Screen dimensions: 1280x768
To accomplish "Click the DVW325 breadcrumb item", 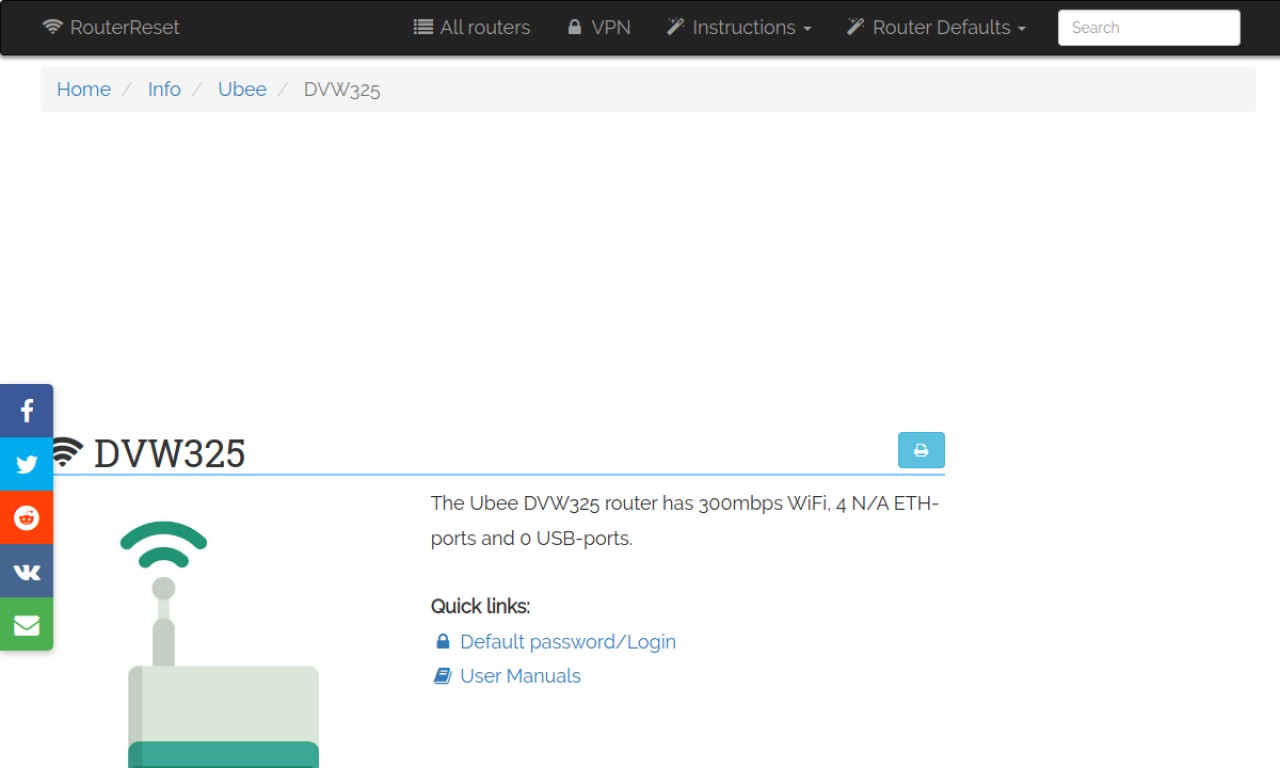I will click(x=342, y=89).
